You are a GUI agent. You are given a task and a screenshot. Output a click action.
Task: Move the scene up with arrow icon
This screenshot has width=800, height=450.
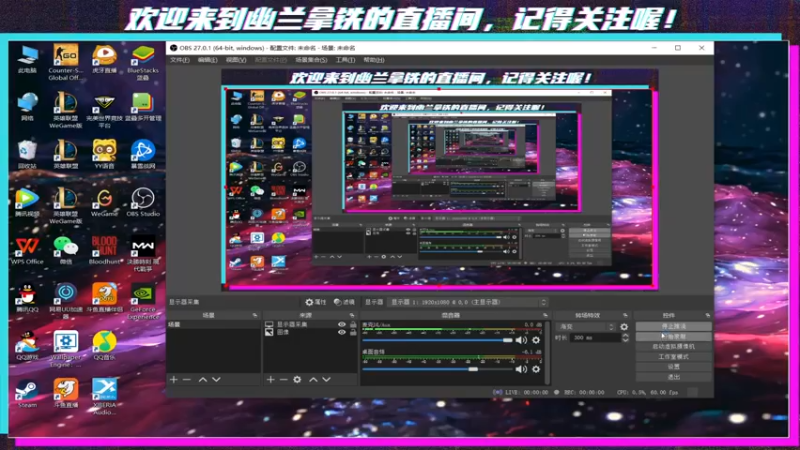tap(203, 380)
